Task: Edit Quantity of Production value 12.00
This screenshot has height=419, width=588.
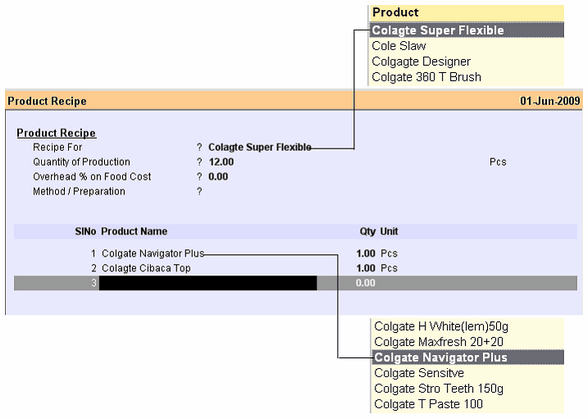Action: tap(221, 162)
